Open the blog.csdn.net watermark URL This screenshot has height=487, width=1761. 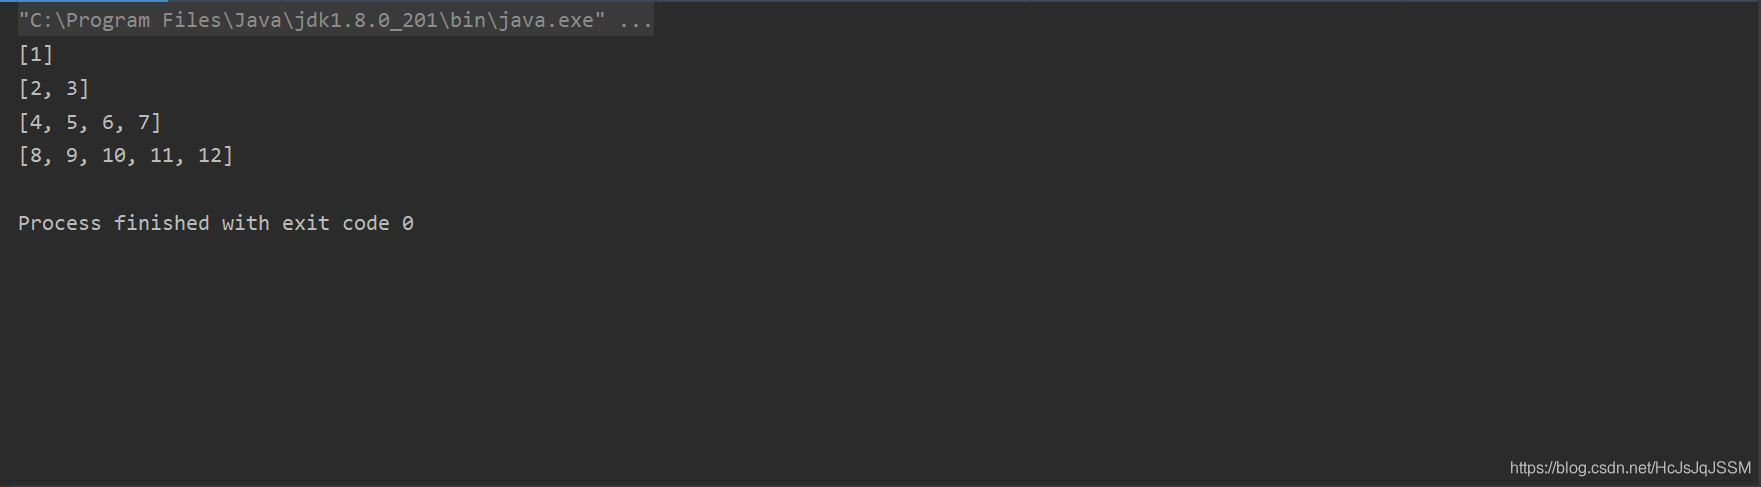click(x=1630, y=468)
